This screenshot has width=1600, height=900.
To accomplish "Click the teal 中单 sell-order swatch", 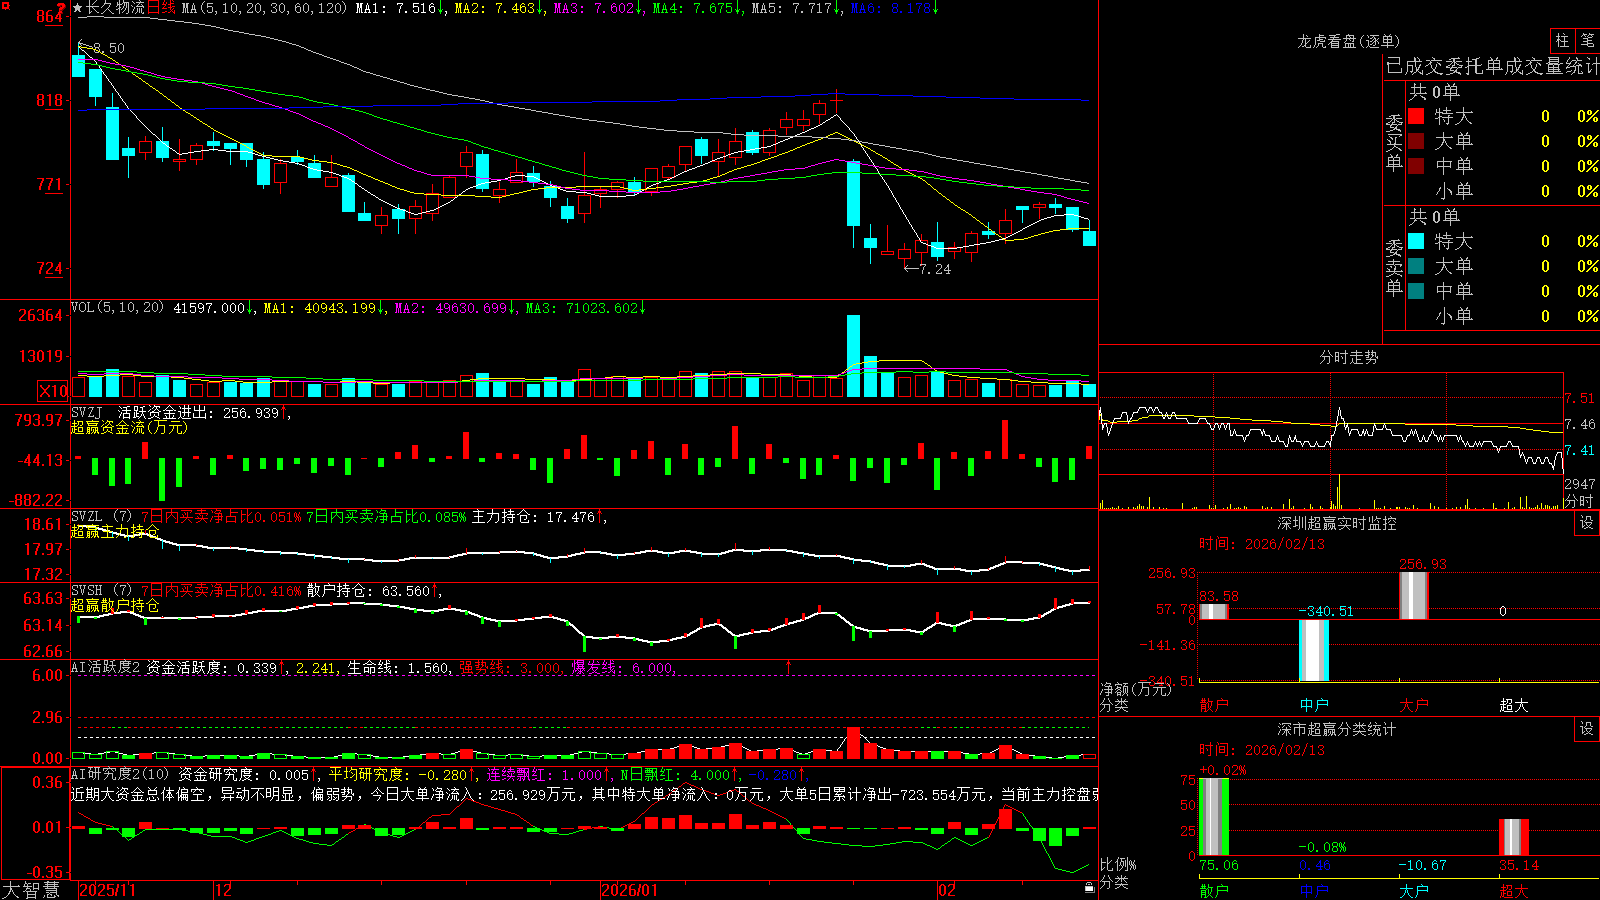I will 1416,290.
